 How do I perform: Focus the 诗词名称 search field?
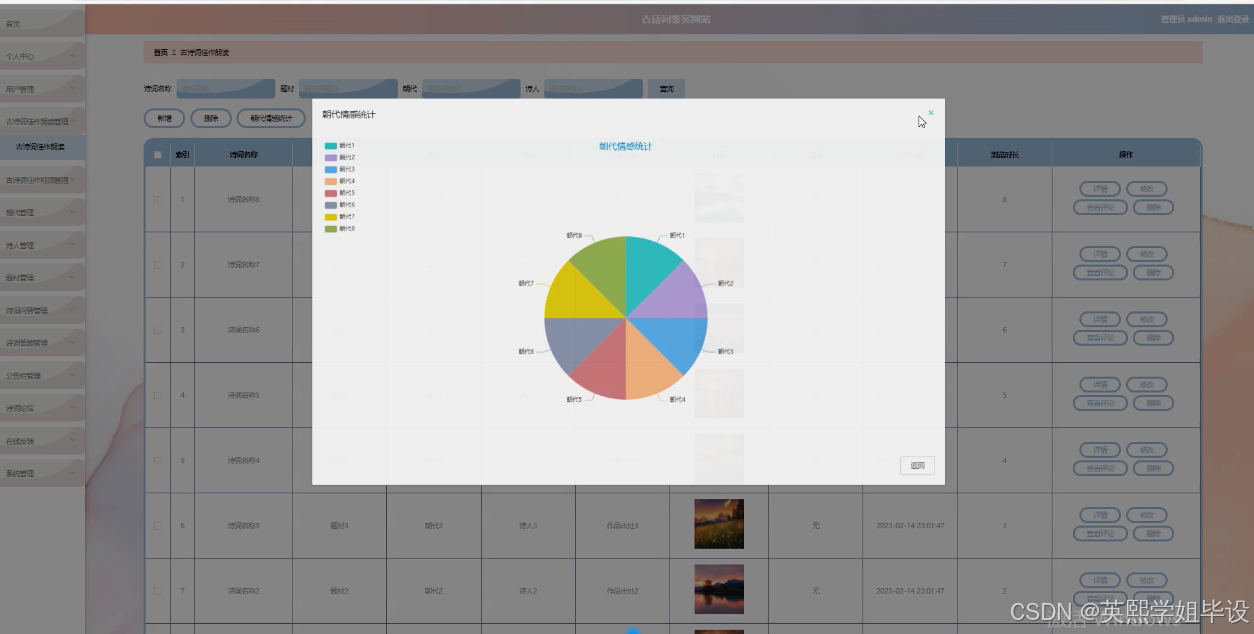[225, 89]
